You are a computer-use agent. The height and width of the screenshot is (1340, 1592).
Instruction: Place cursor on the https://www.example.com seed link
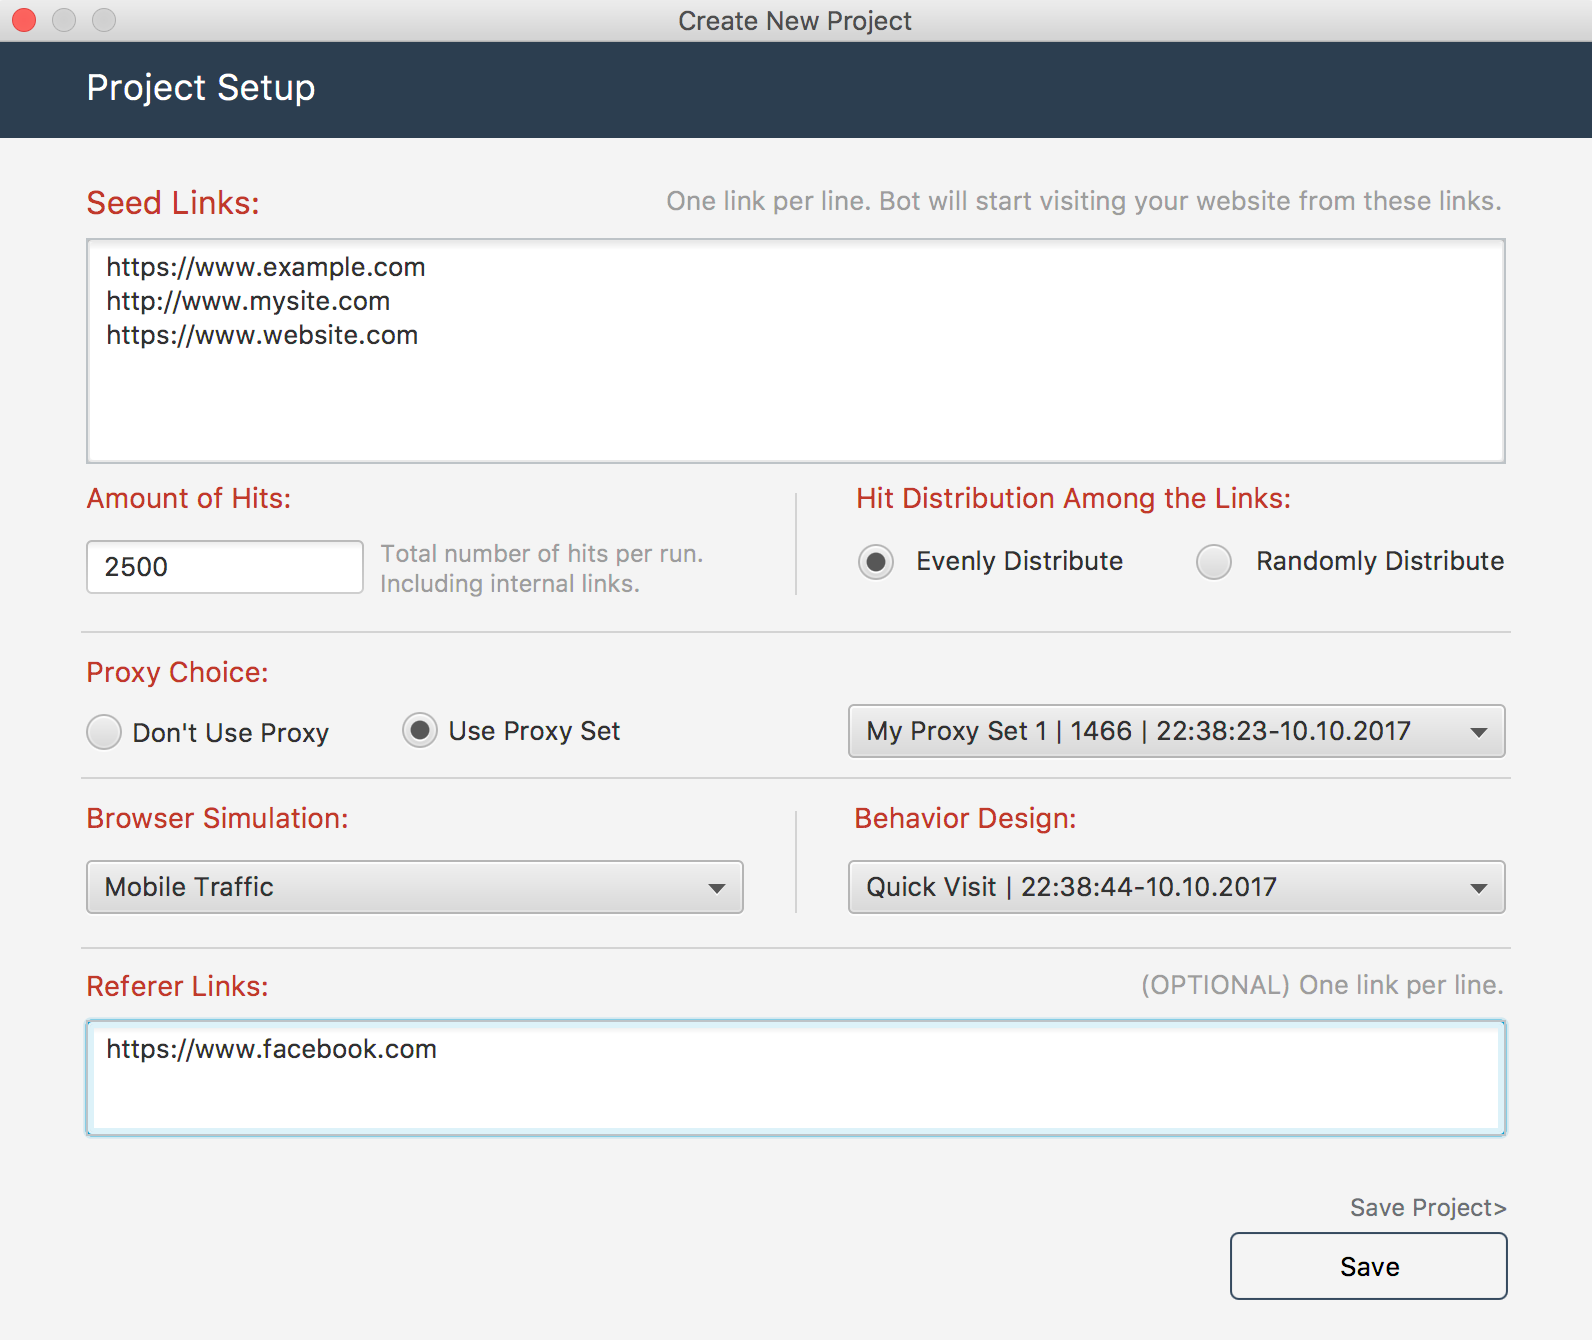pyautogui.click(x=266, y=267)
